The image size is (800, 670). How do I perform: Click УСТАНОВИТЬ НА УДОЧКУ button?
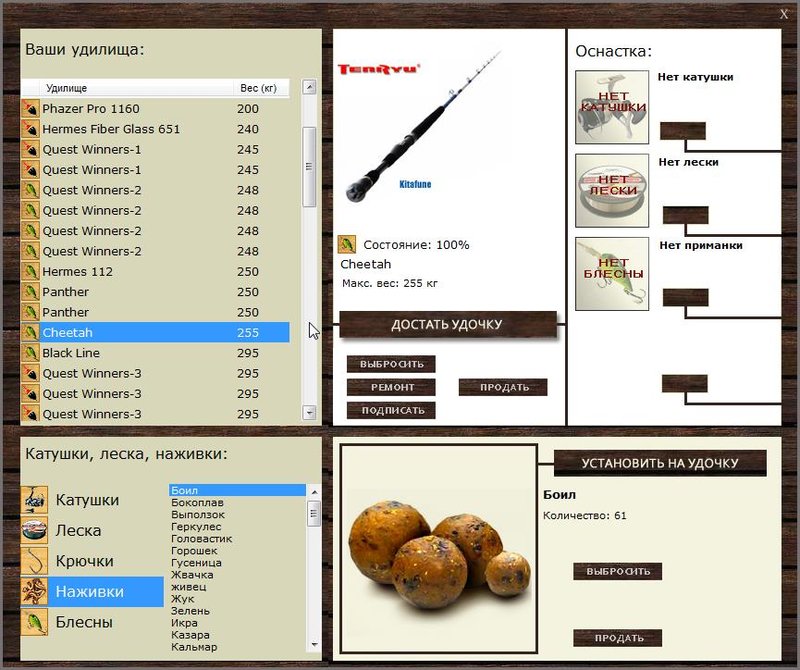coord(660,463)
